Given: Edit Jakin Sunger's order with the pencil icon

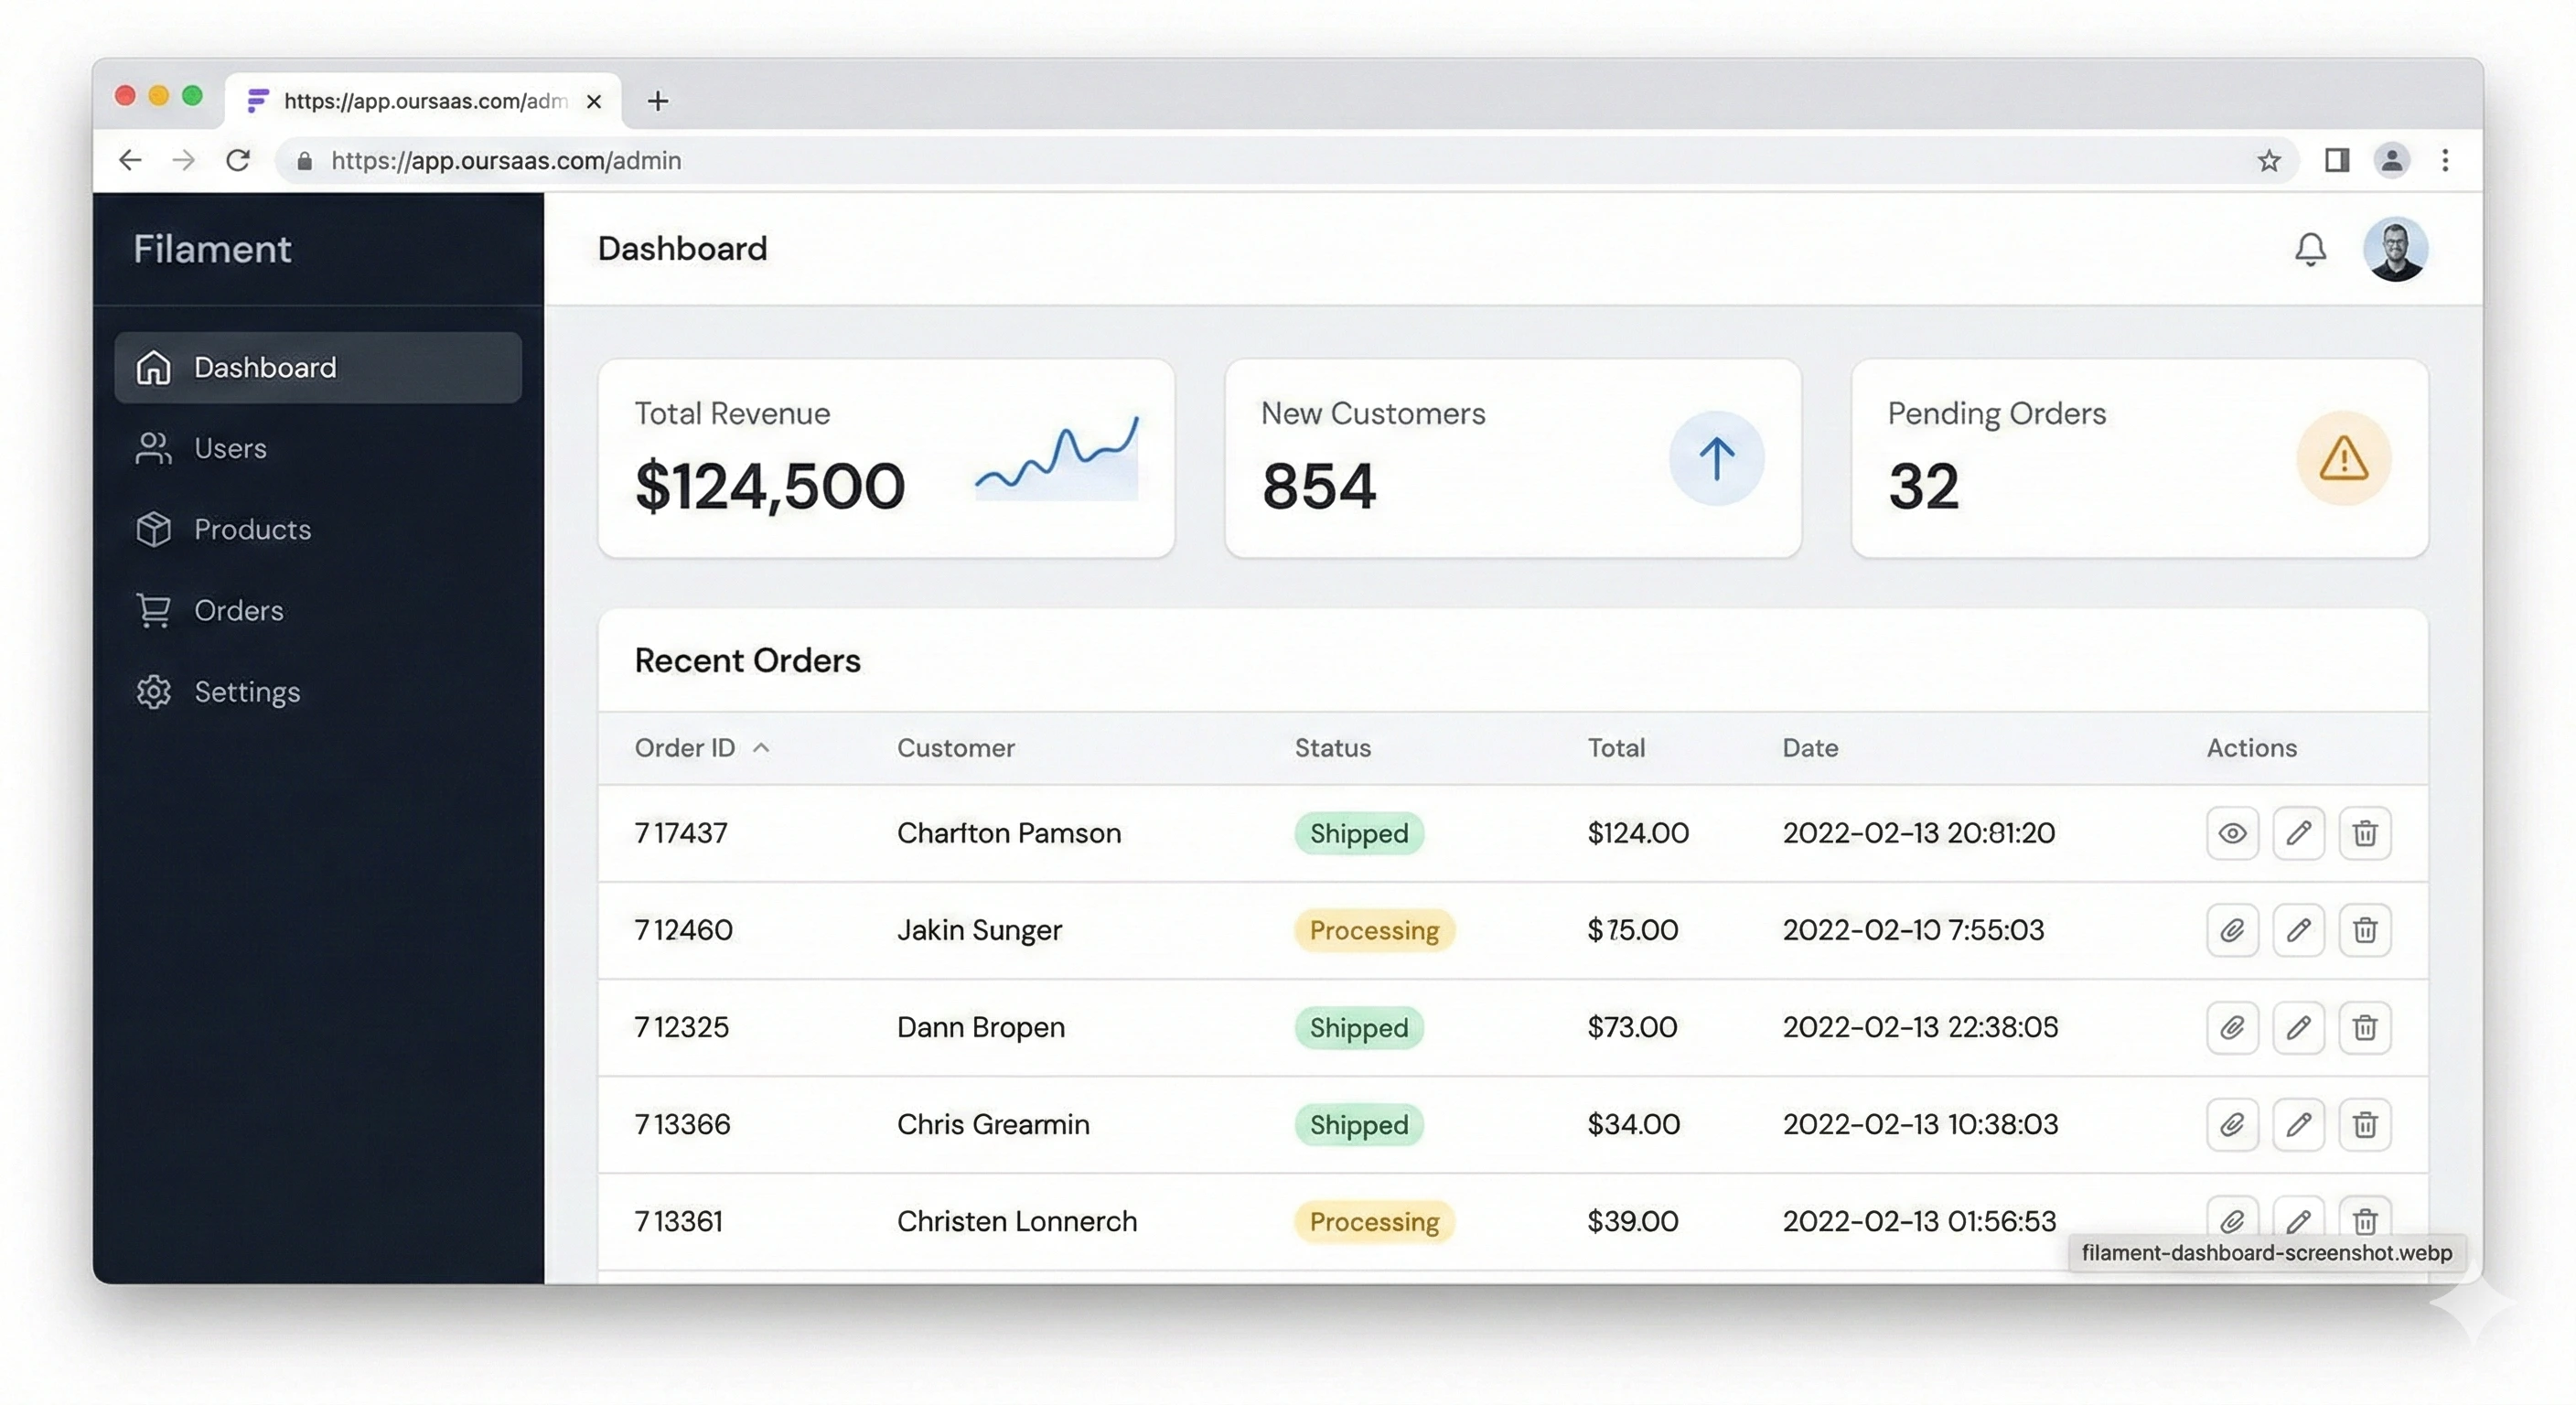Looking at the screenshot, I should point(2299,930).
